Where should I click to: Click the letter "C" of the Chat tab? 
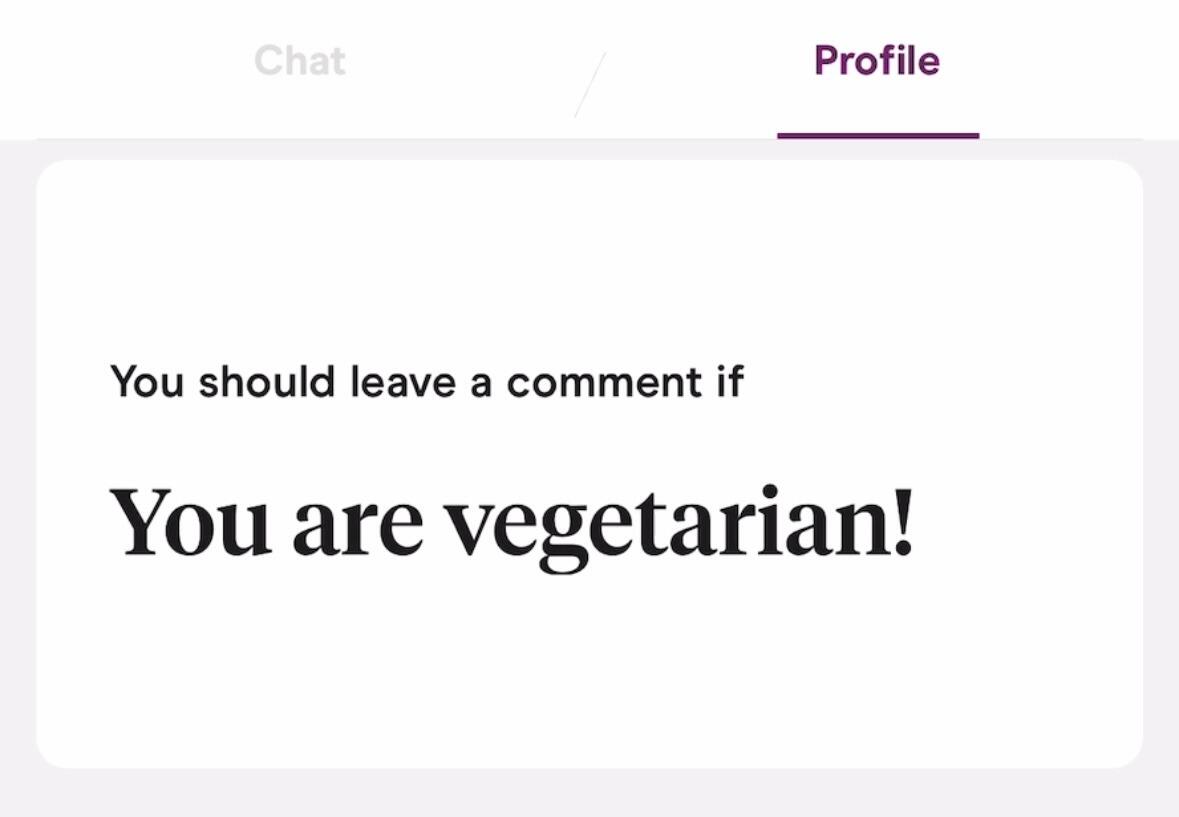pos(269,61)
